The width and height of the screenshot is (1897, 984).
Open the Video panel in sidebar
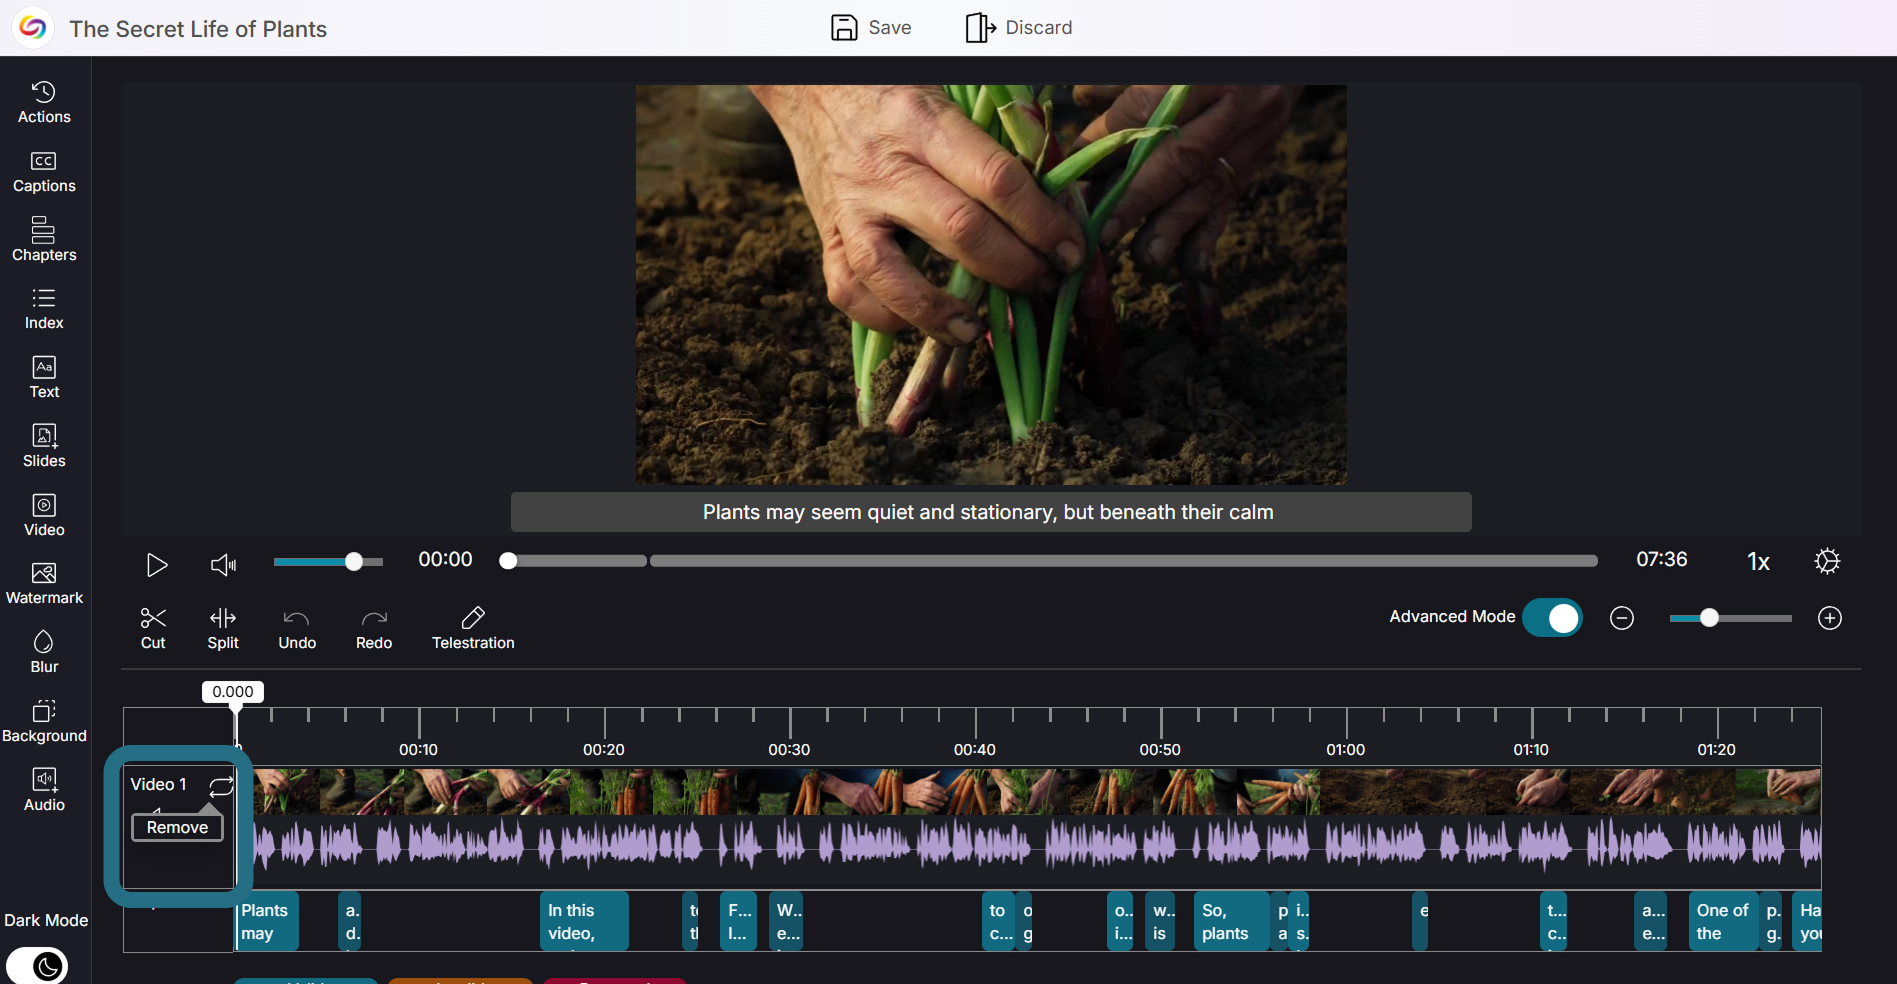[x=44, y=516]
